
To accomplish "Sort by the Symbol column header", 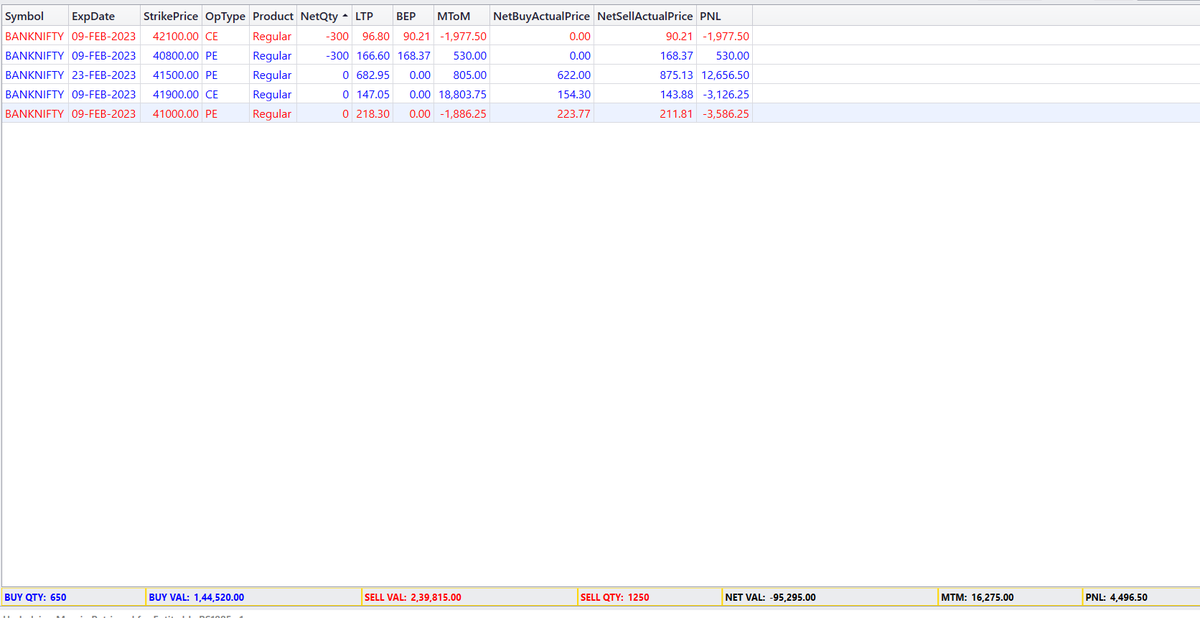I will [35, 16].
